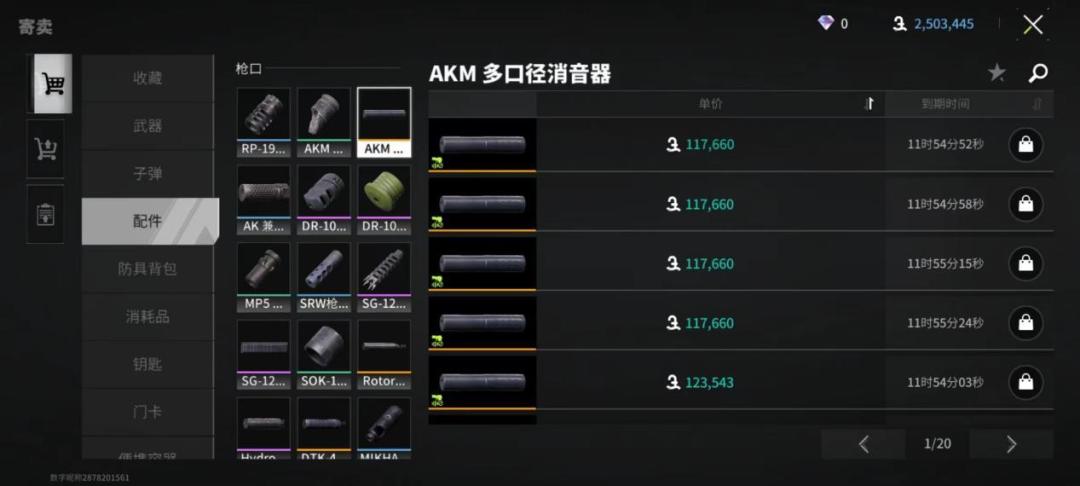This screenshot has height=486, width=1080.
Task: Click the 2,503,445 coin balance
Action: [944, 24]
